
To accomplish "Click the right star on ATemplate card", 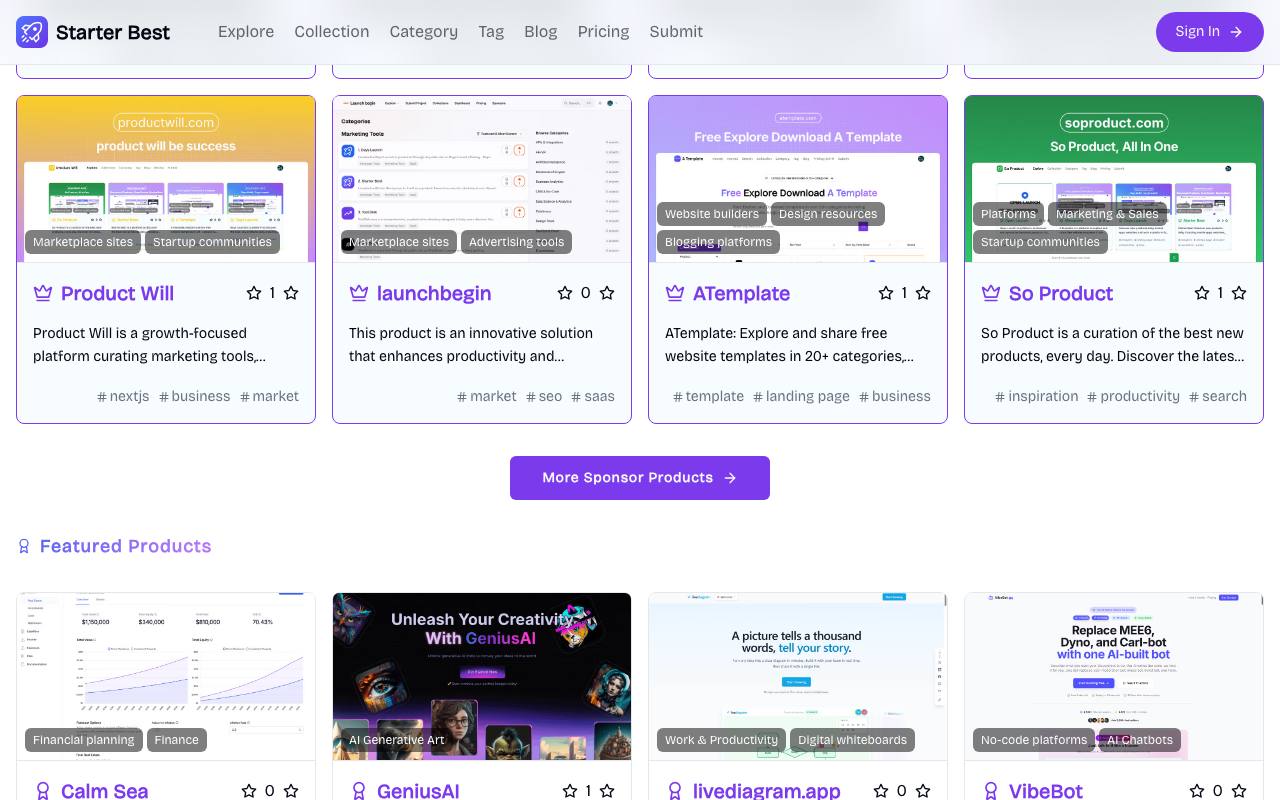I will point(923,293).
